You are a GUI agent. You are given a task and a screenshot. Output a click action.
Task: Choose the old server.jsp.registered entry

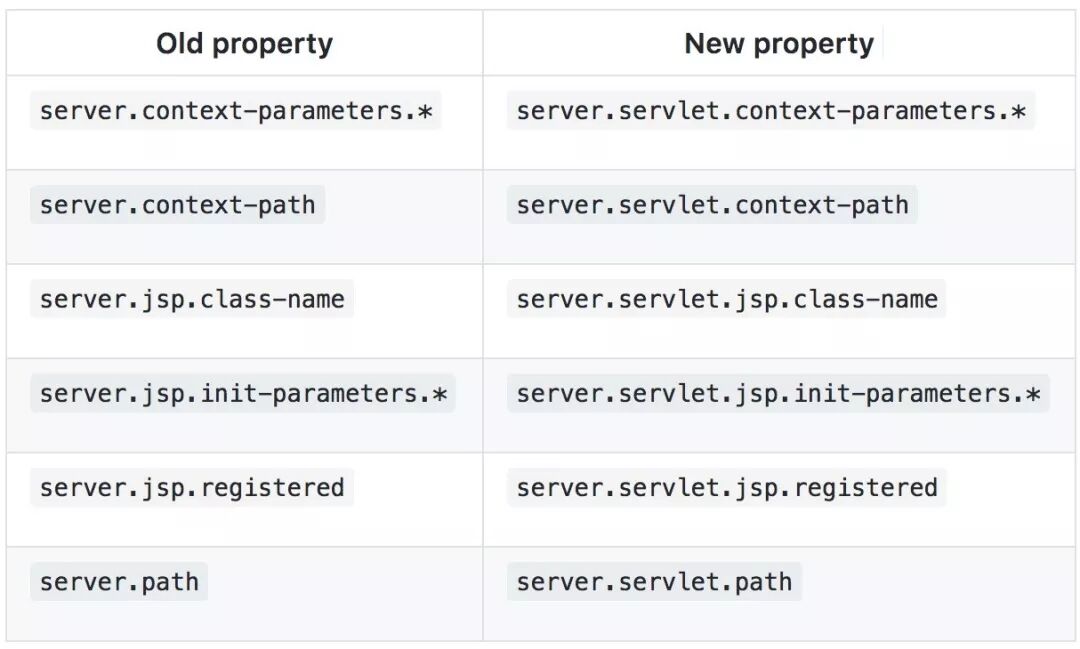pyautogui.click(x=192, y=488)
